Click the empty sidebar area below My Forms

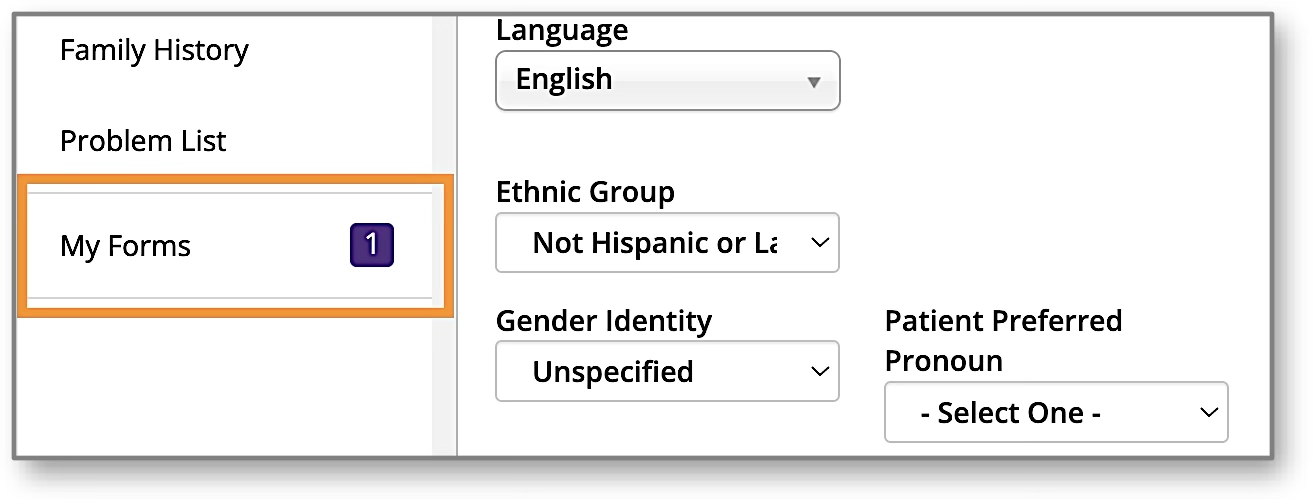click(220, 385)
